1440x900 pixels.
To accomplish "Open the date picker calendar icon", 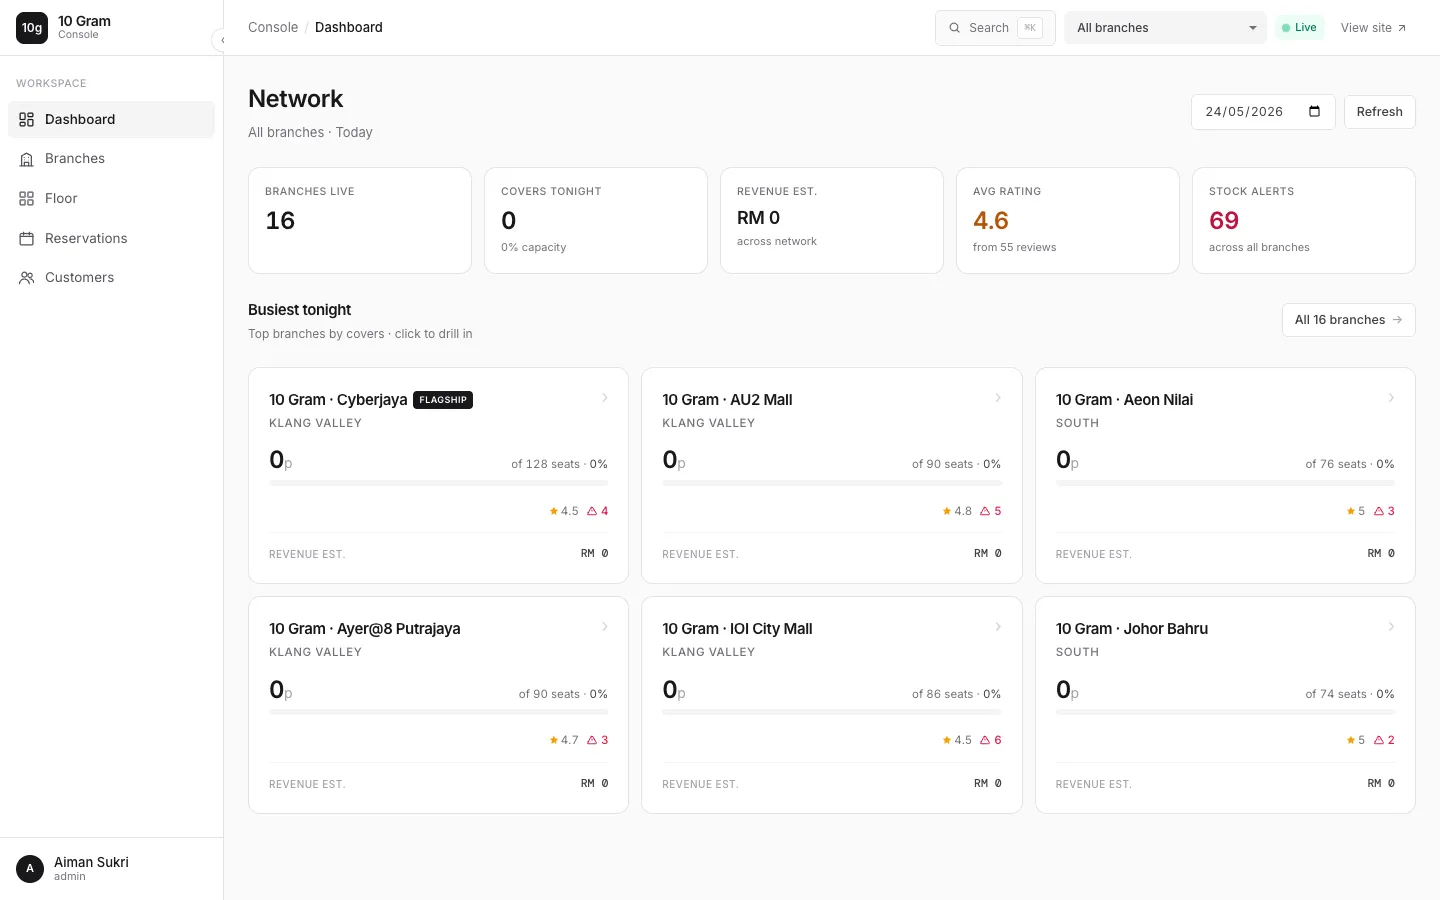I will coord(1315,111).
